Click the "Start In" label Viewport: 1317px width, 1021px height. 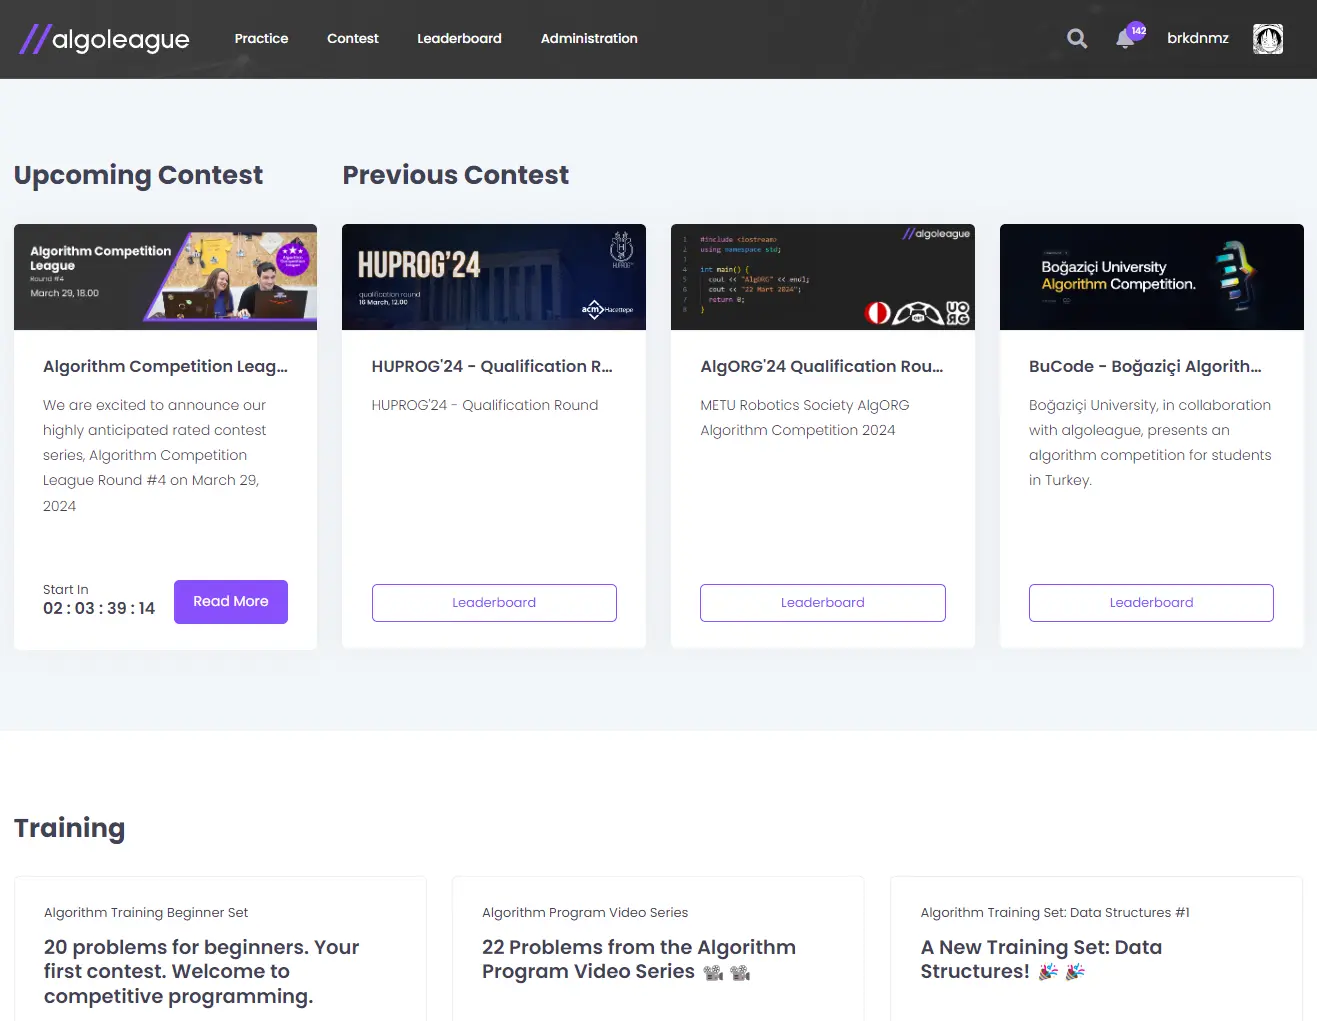[66, 589]
